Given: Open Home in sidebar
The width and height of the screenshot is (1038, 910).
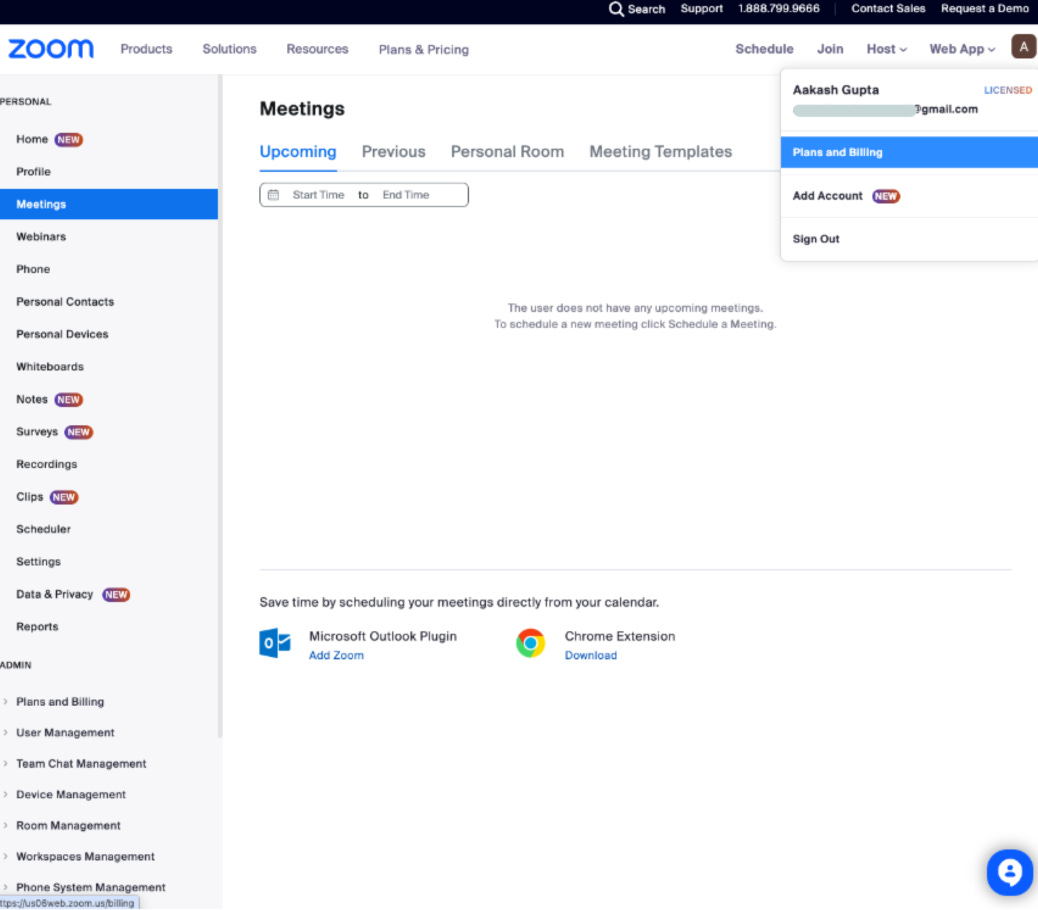Looking at the screenshot, I should tap(32, 140).
